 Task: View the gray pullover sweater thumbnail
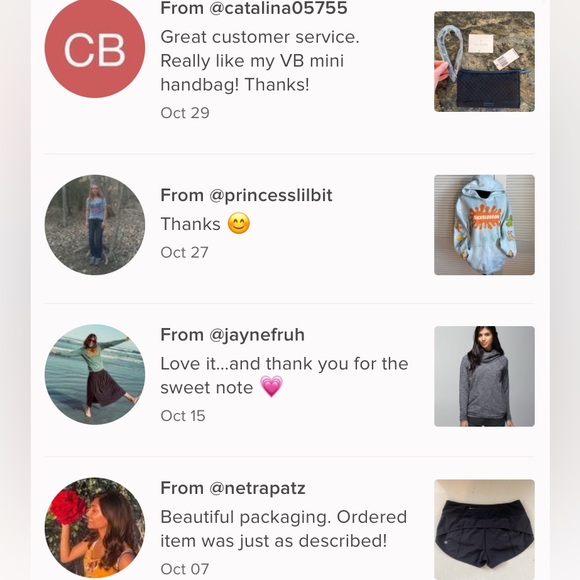(484, 376)
